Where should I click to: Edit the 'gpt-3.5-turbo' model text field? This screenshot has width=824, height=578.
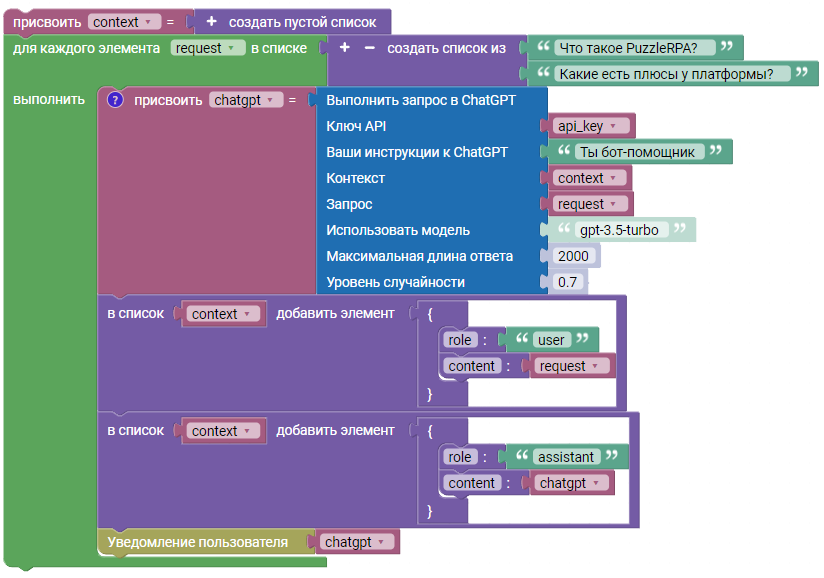click(622, 230)
